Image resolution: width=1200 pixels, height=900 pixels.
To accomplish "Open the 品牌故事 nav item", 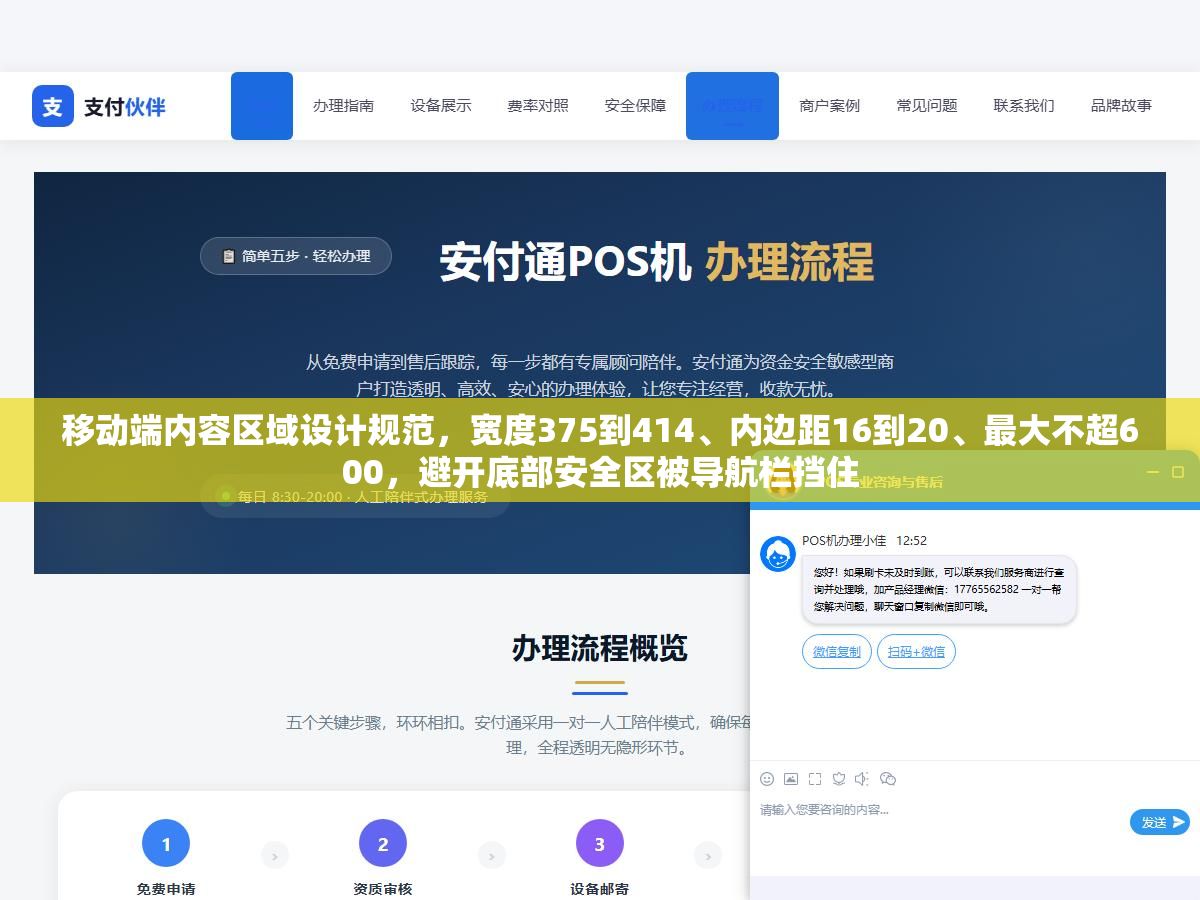I will 1121,105.
